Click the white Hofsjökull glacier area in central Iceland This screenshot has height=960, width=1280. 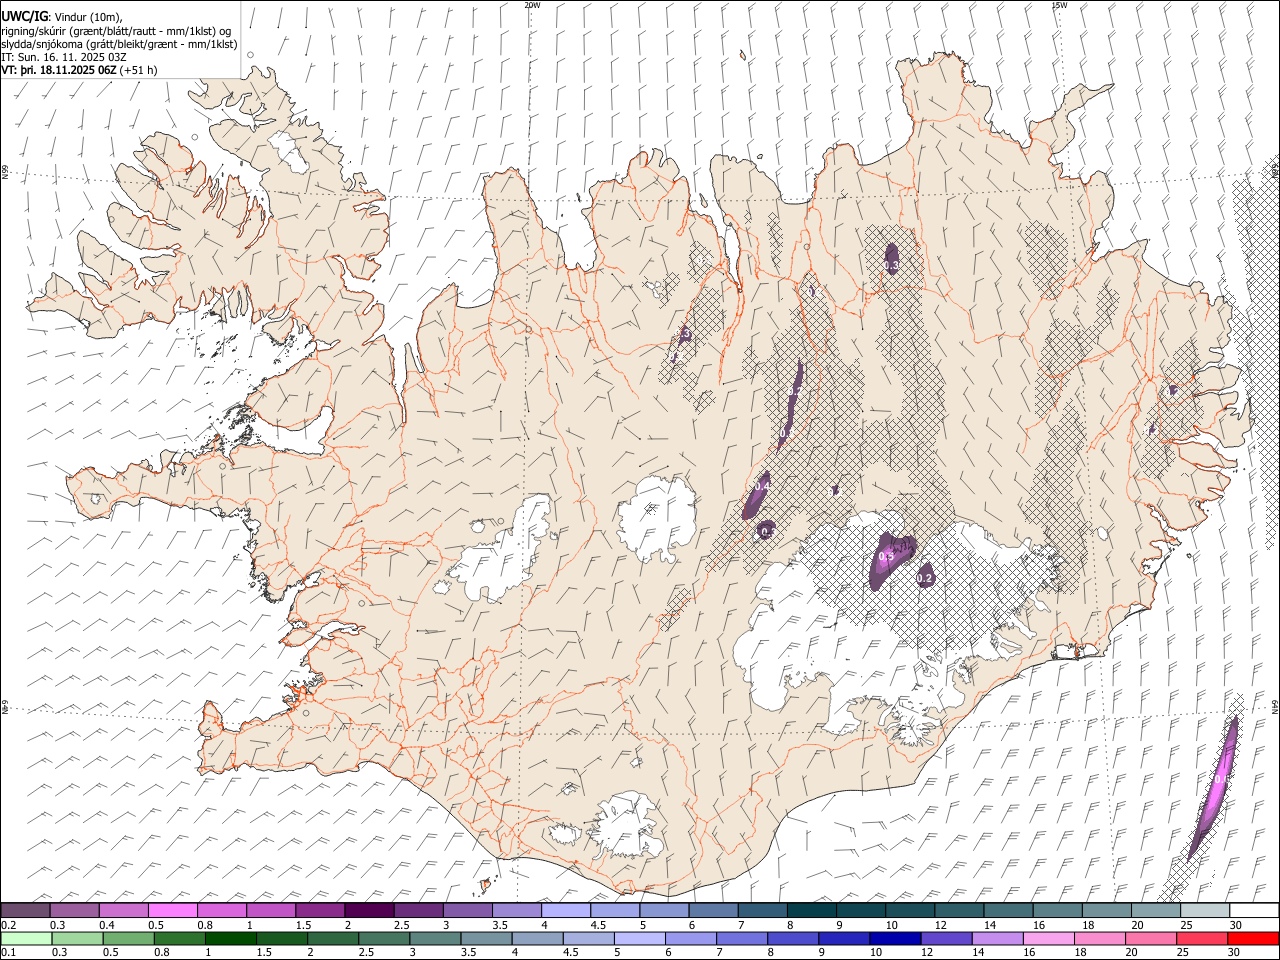(655, 517)
